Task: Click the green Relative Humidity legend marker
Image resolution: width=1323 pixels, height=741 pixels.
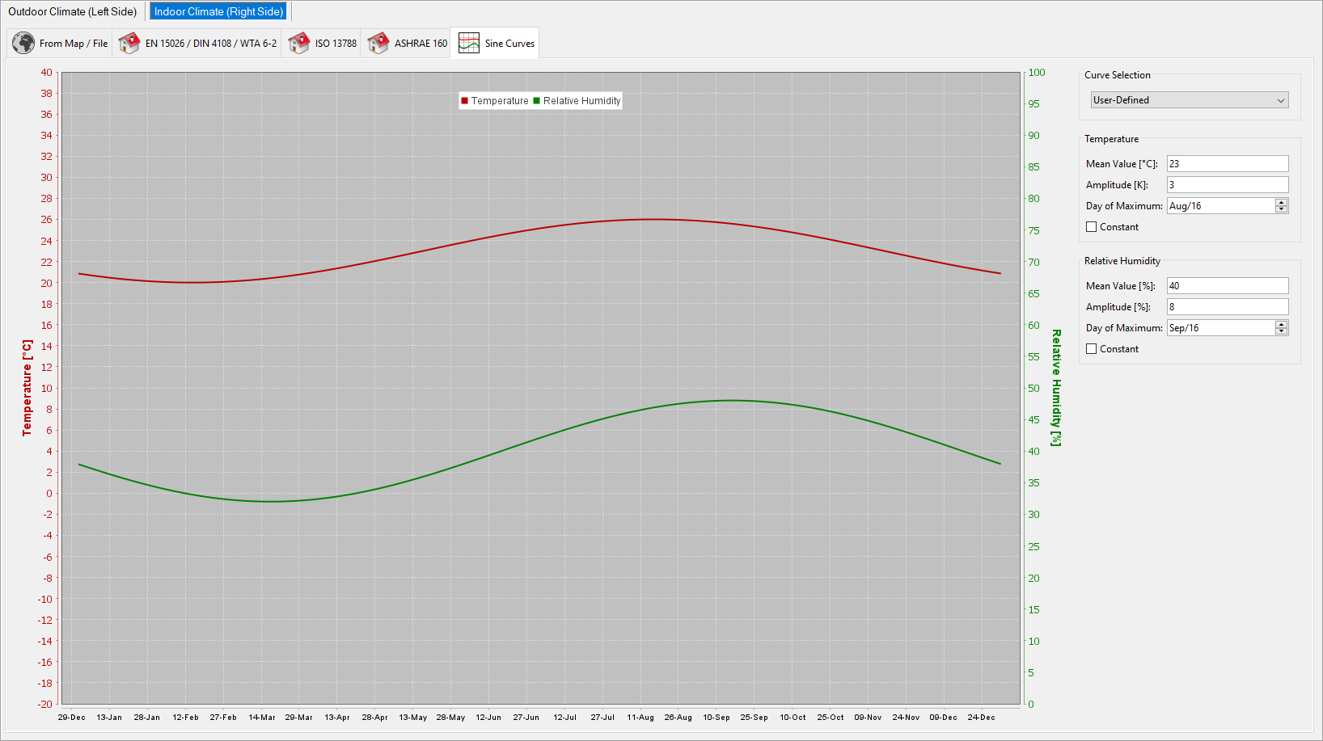Action: [x=537, y=101]
